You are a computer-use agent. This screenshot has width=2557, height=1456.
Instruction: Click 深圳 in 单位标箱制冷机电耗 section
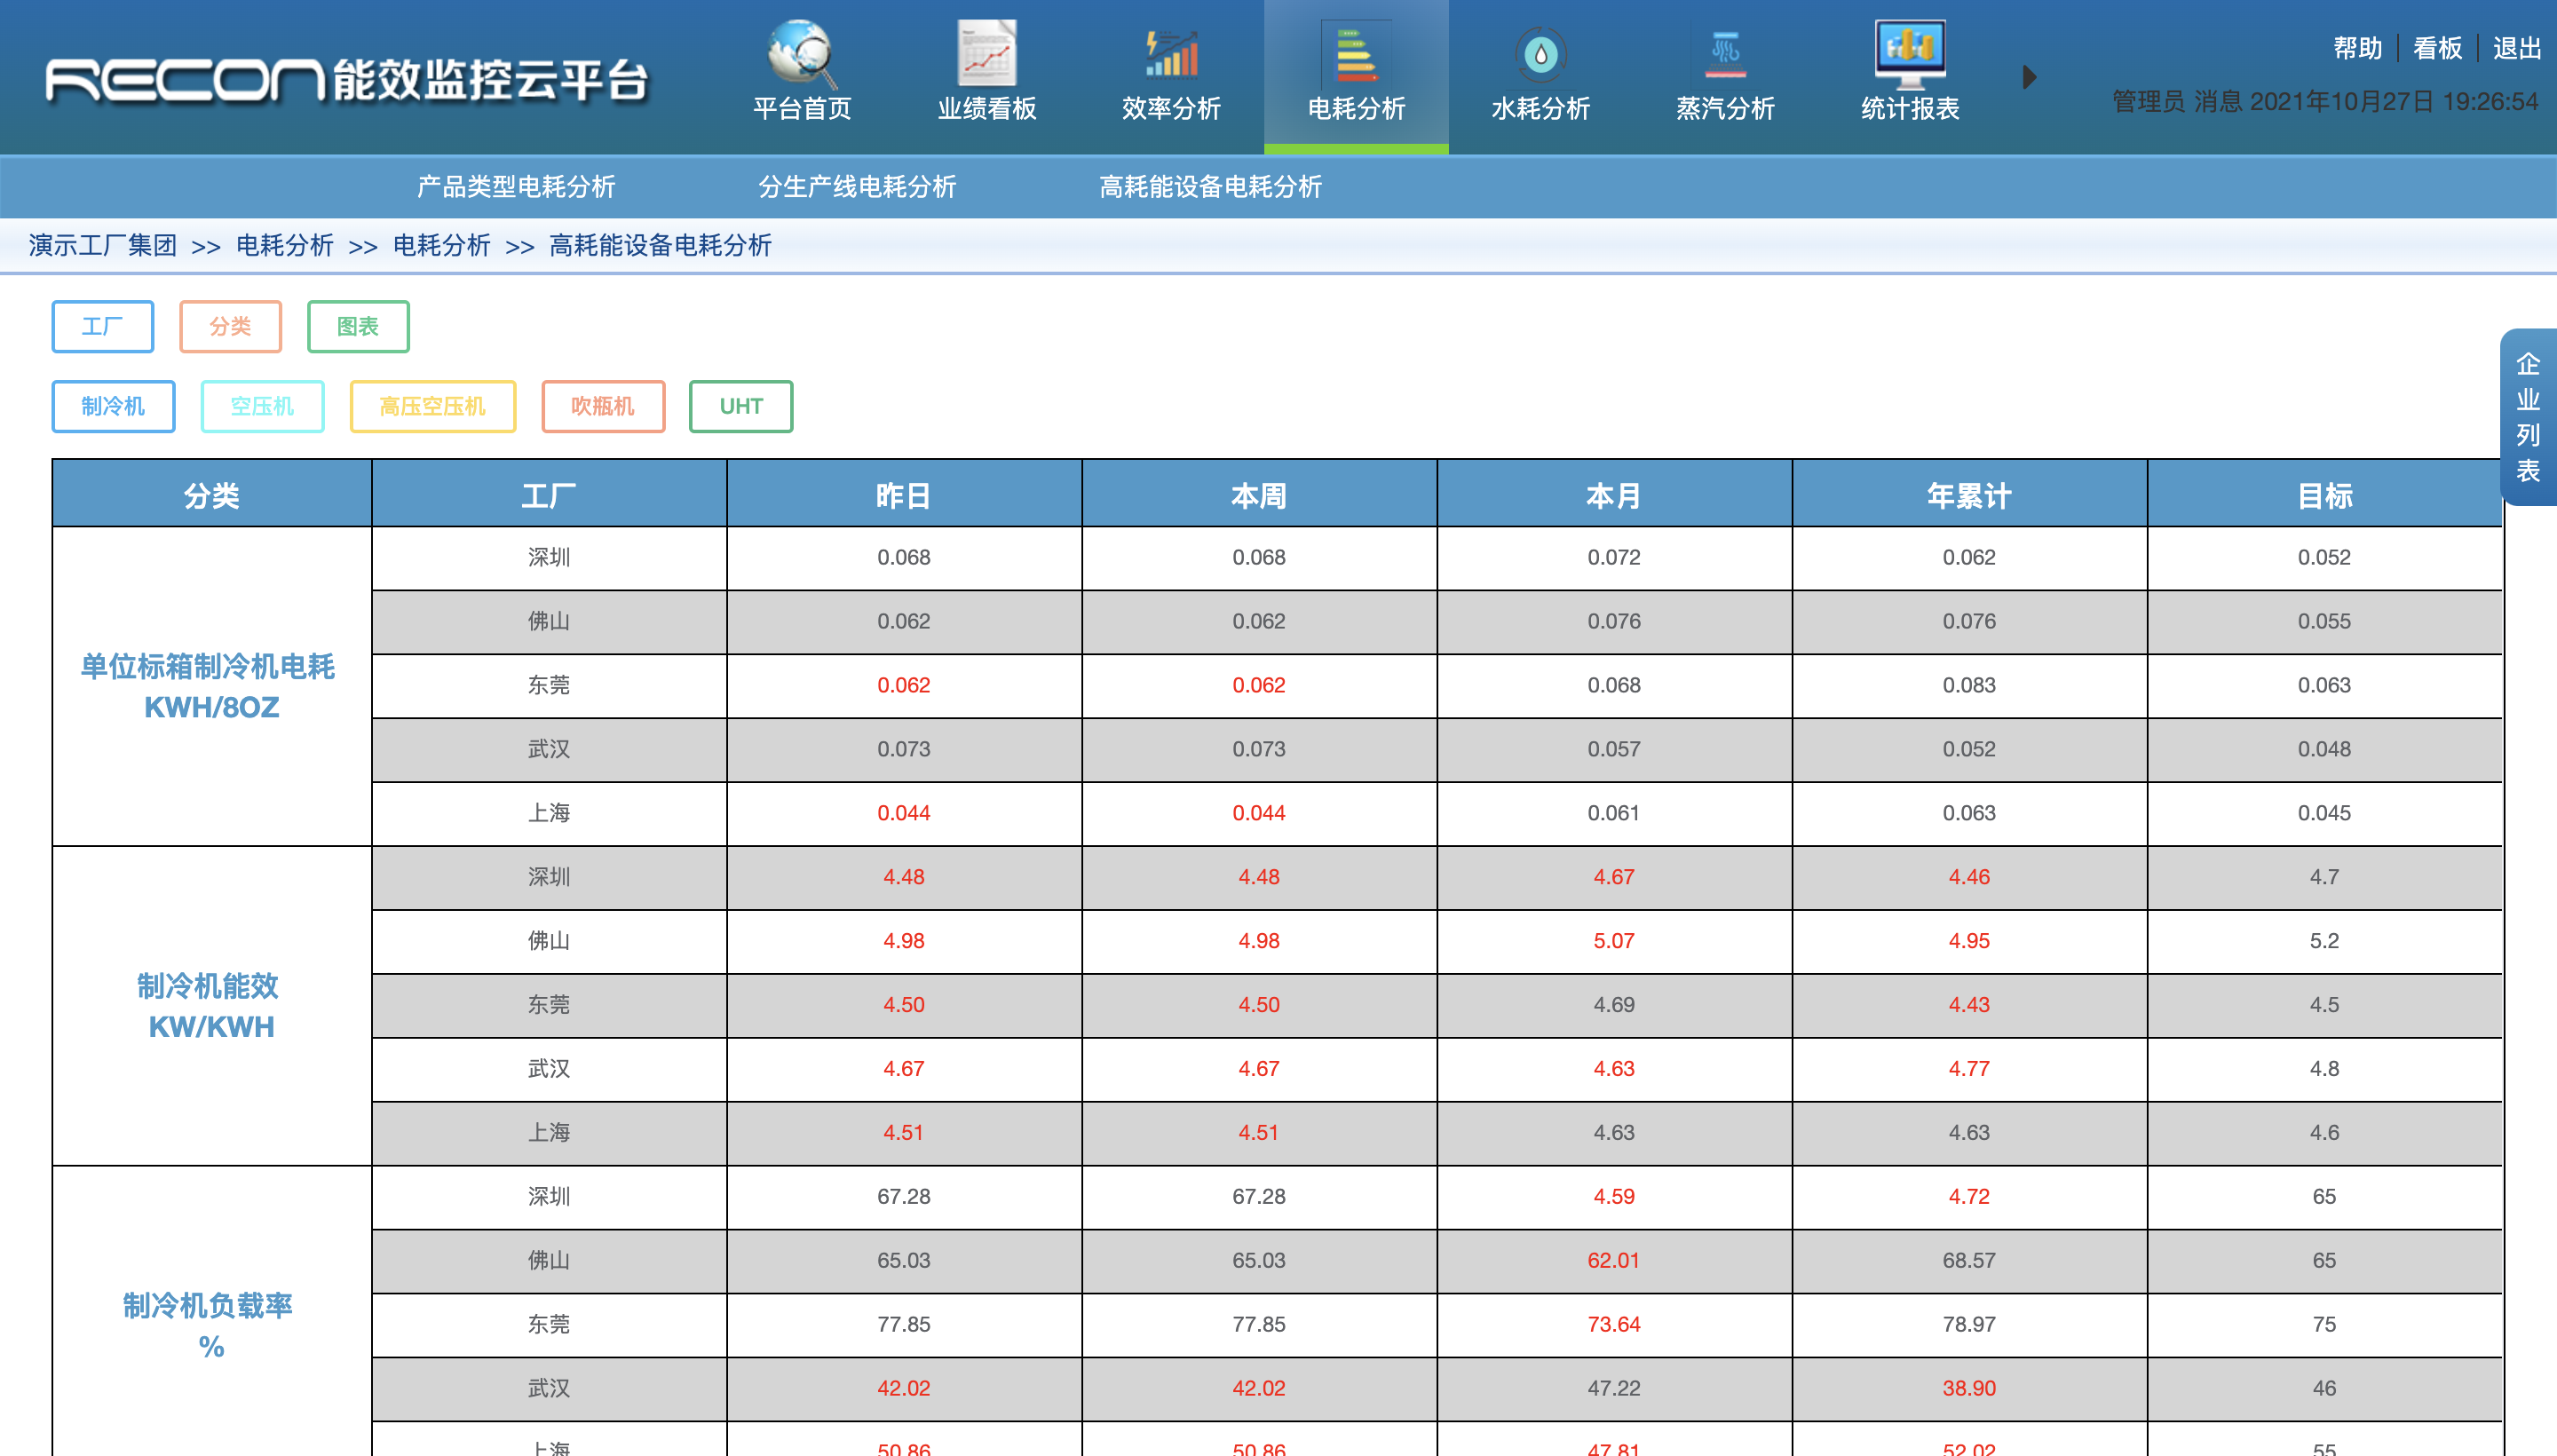pos(549,557)
